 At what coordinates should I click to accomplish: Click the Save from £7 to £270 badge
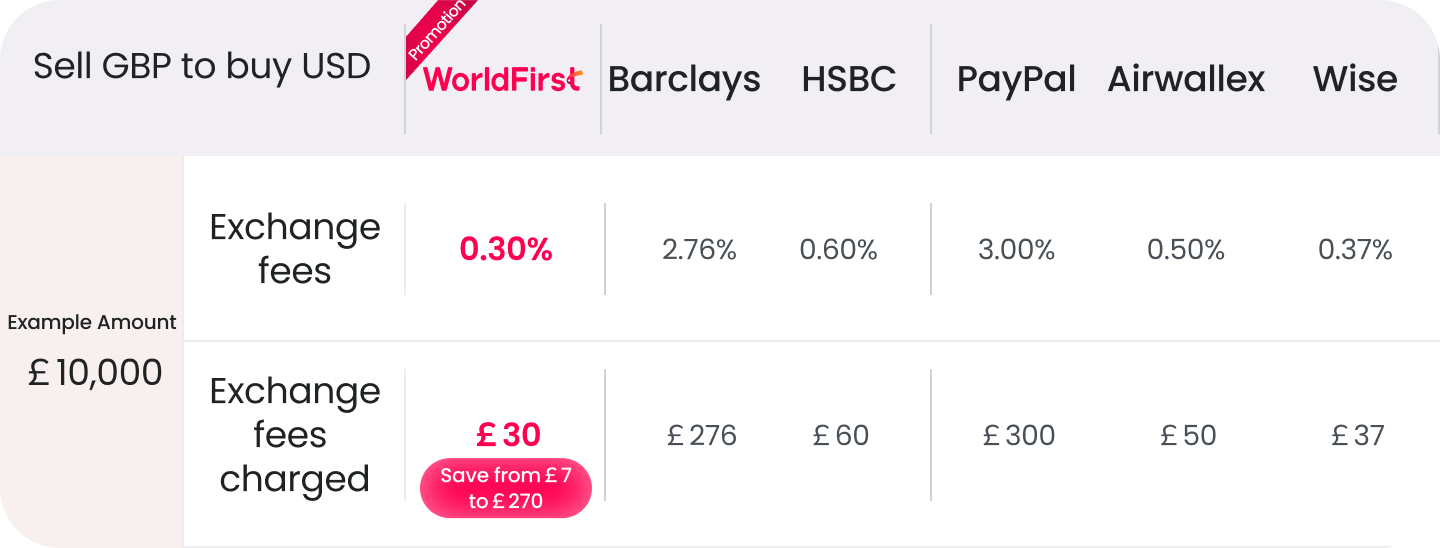click(506, 488)
